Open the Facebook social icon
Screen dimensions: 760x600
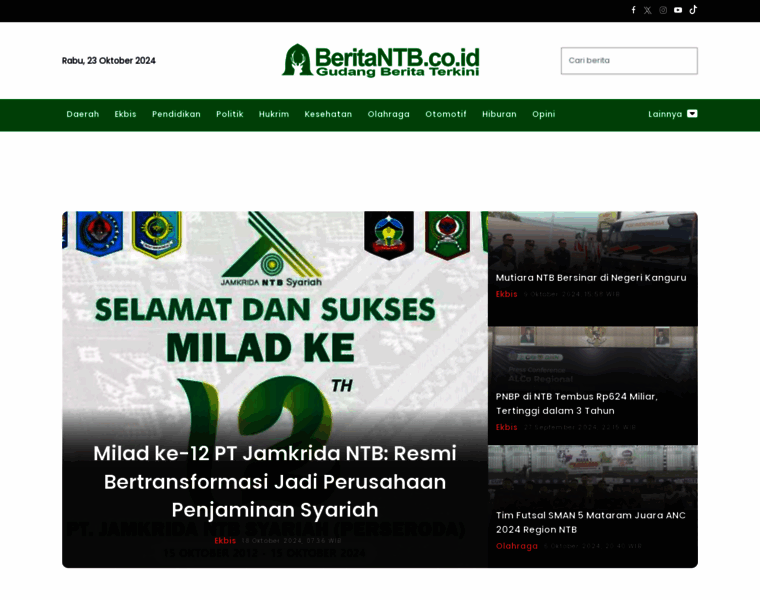coord(633,10)
